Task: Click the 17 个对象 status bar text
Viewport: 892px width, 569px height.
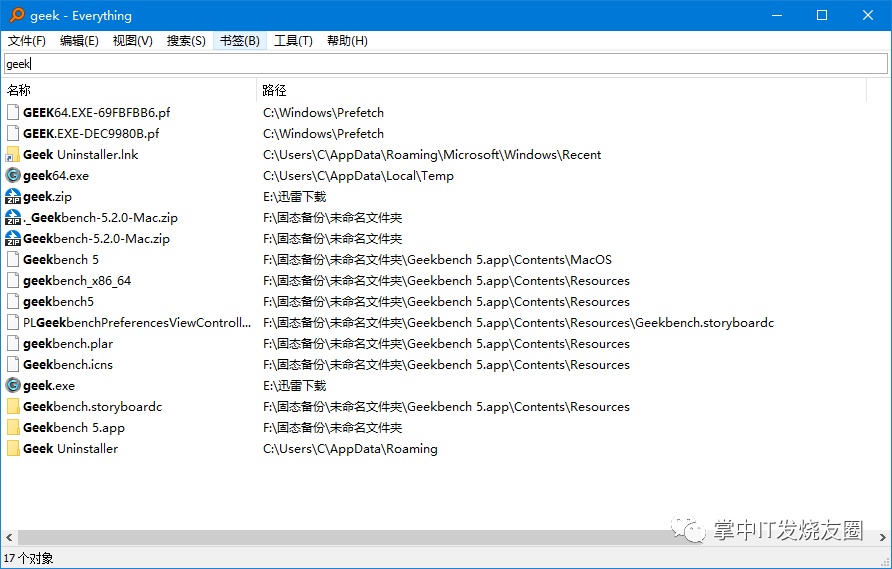Action: pyautogui.click(x=28, y=558)
